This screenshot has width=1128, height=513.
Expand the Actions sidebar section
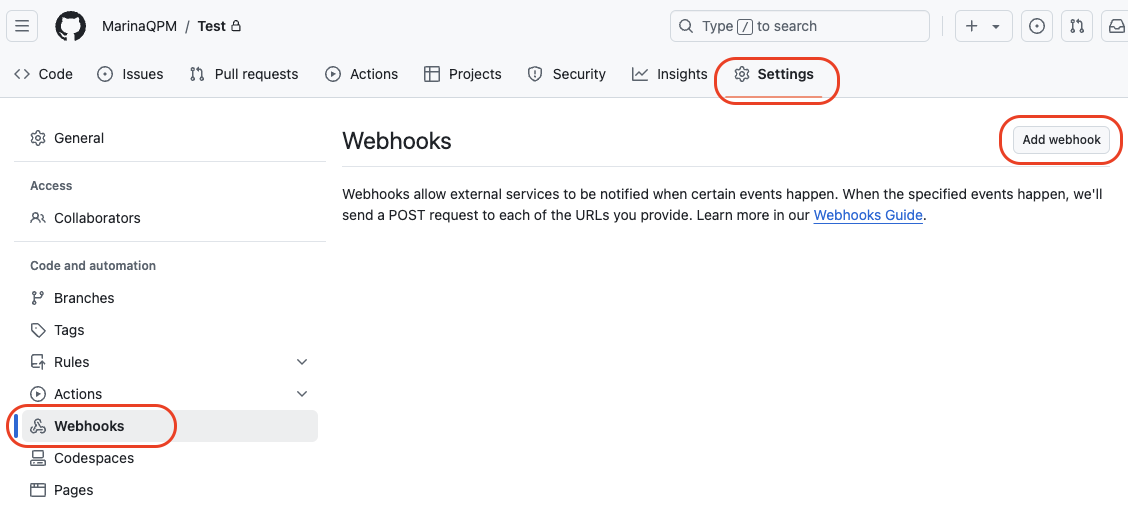(x=302, y=394)
